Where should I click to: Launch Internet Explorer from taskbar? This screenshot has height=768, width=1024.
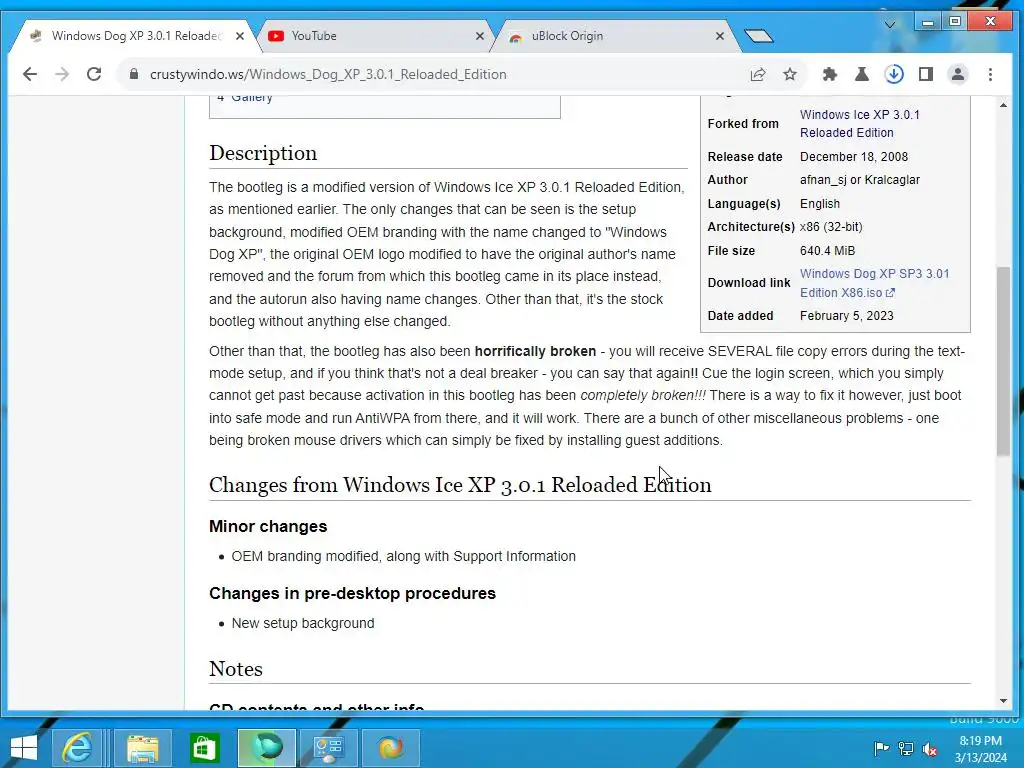pyautogui.click(x=77, y=748)
